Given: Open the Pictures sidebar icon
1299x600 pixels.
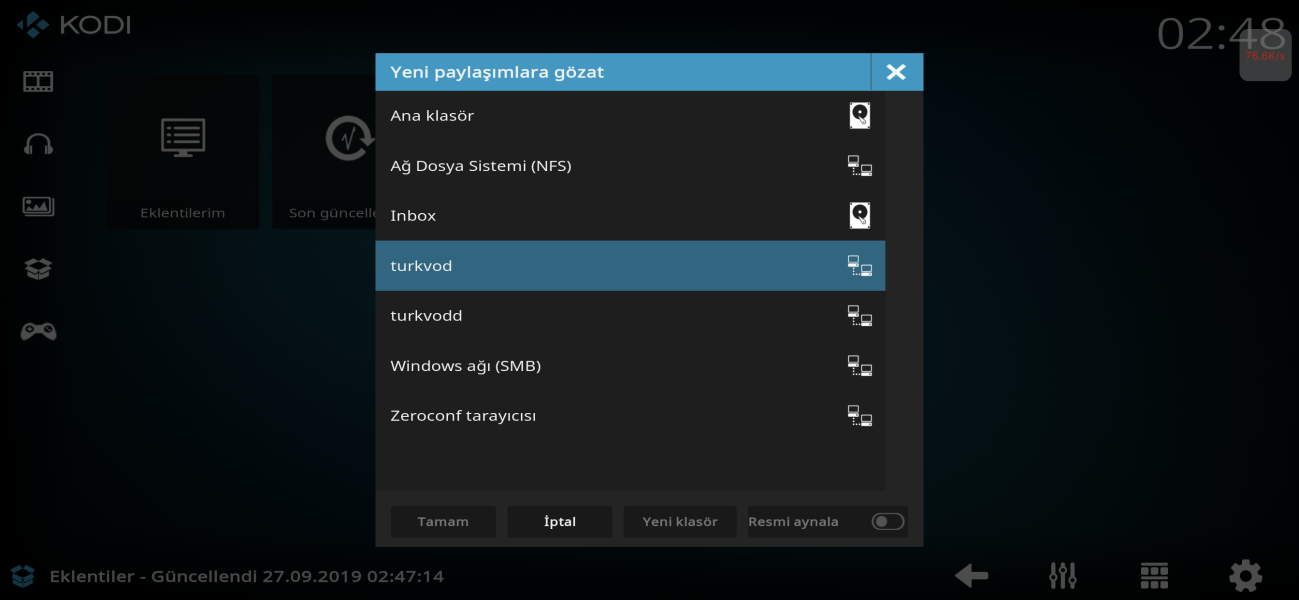Looking at the screenshot, I should (x=38, y=206).
